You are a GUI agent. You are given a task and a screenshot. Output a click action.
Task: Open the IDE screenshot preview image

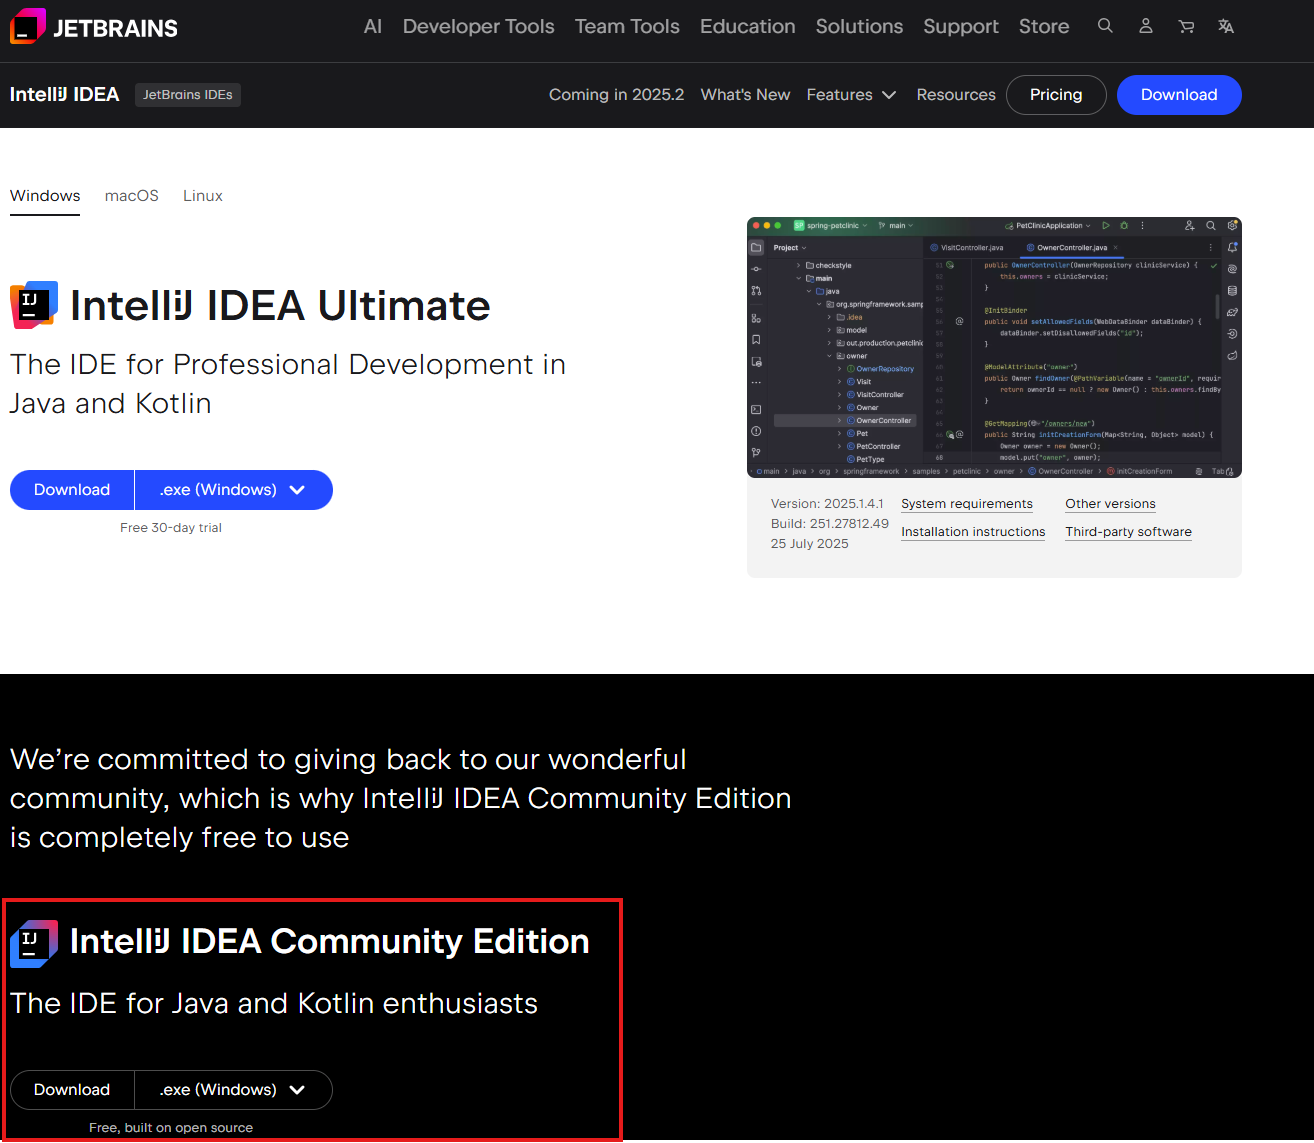(994, 347)
